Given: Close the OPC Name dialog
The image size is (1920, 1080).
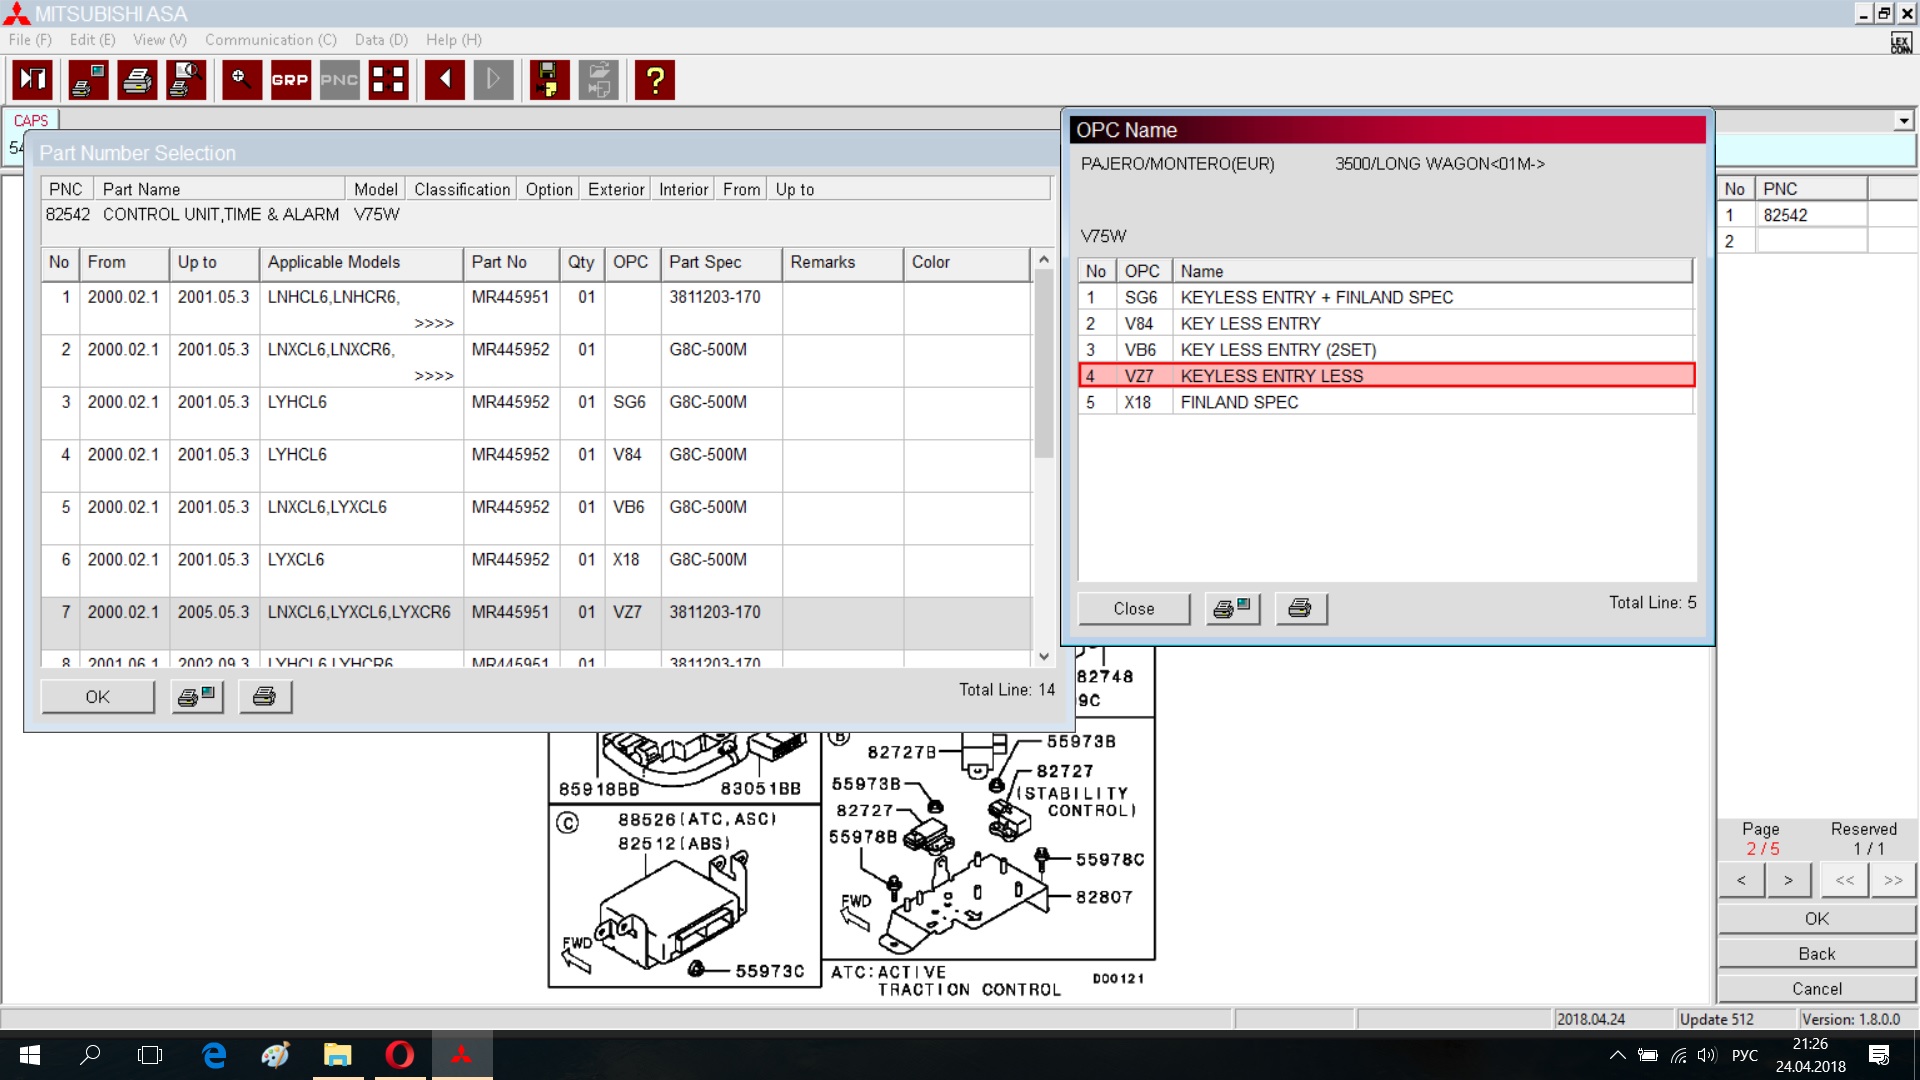Looking at the screenshot, I should 1133,609.
